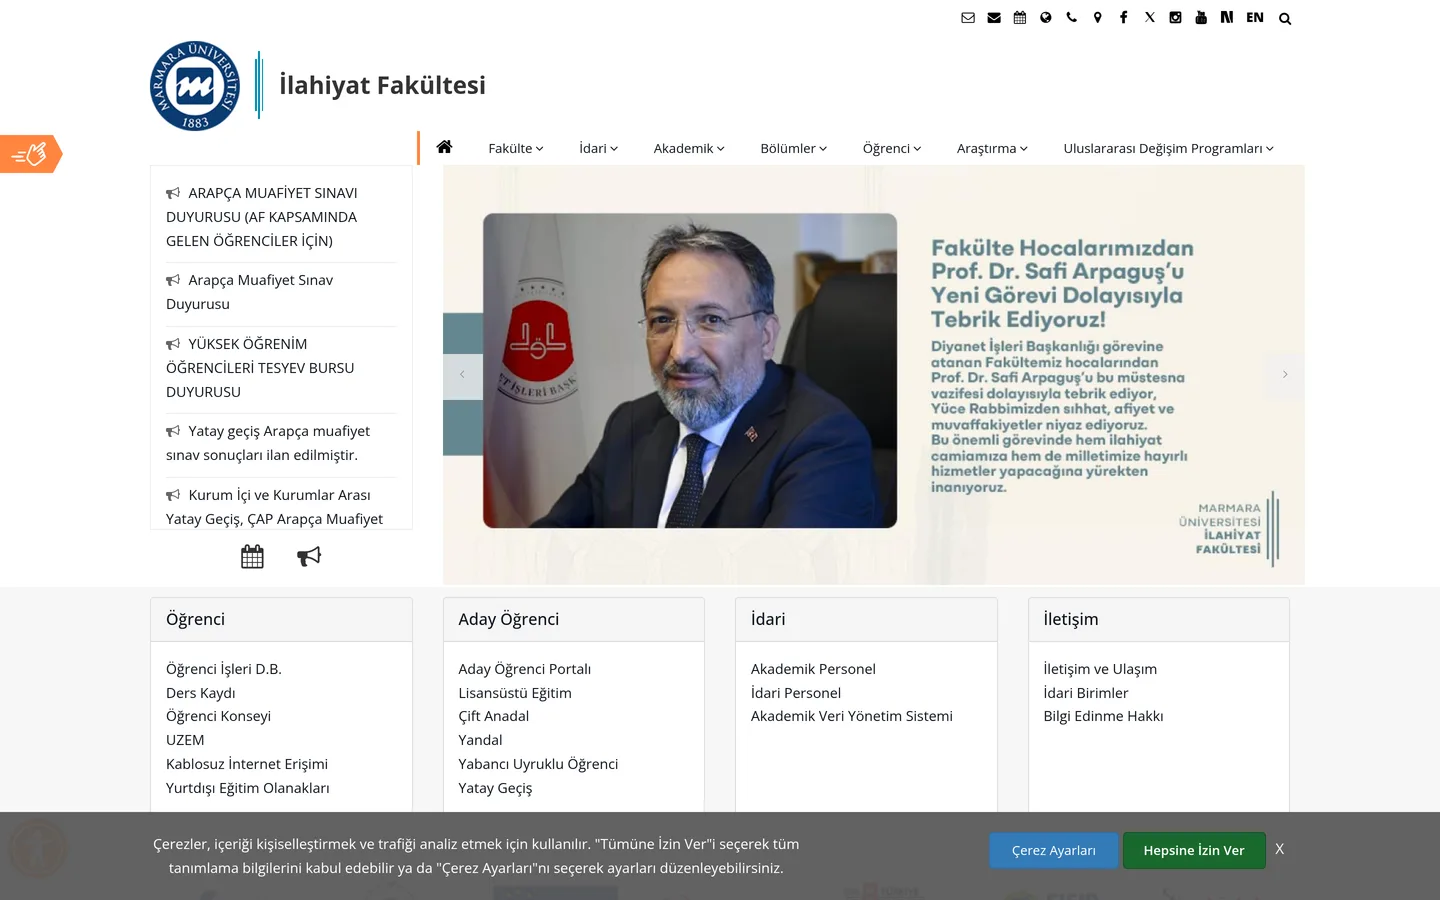Open the Yandal link
The image size is (1440, 900).
[480, 740]
